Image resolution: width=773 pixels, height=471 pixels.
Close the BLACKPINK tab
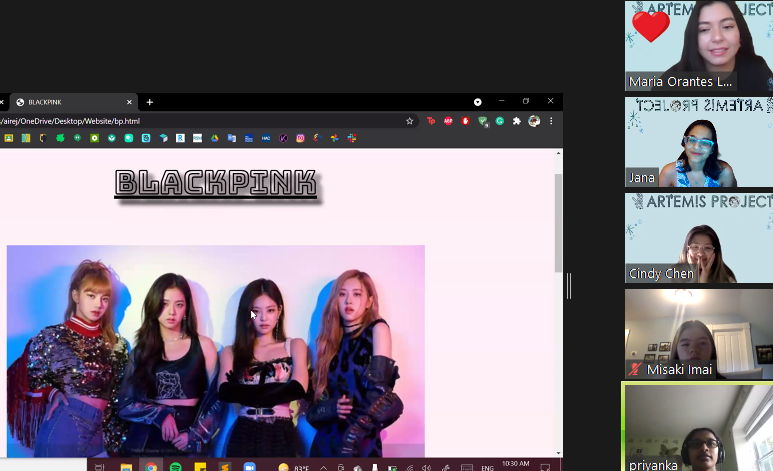pos(129,102)
